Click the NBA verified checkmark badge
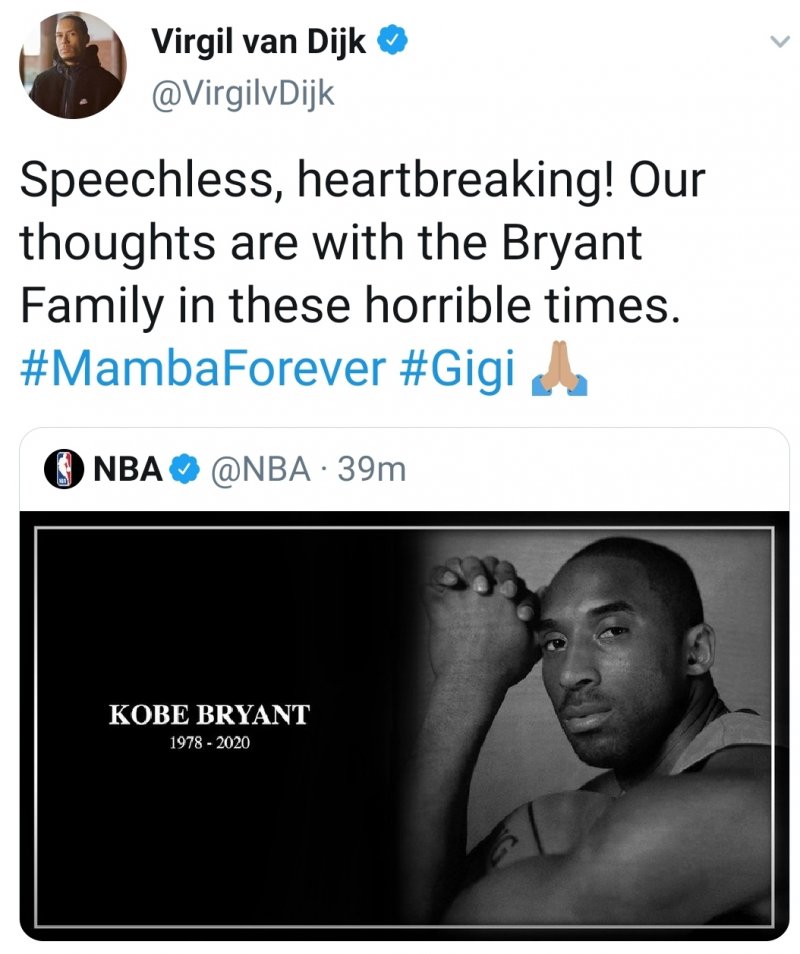The width and height of the screenshot is (800, 954). coord(182,468)
